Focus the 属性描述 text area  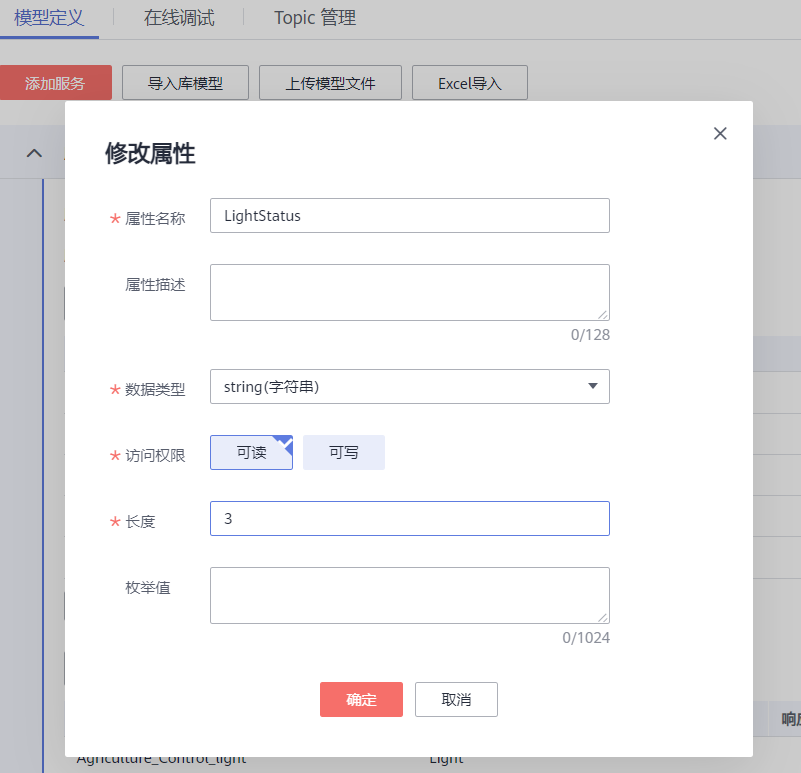coord(410,292)
